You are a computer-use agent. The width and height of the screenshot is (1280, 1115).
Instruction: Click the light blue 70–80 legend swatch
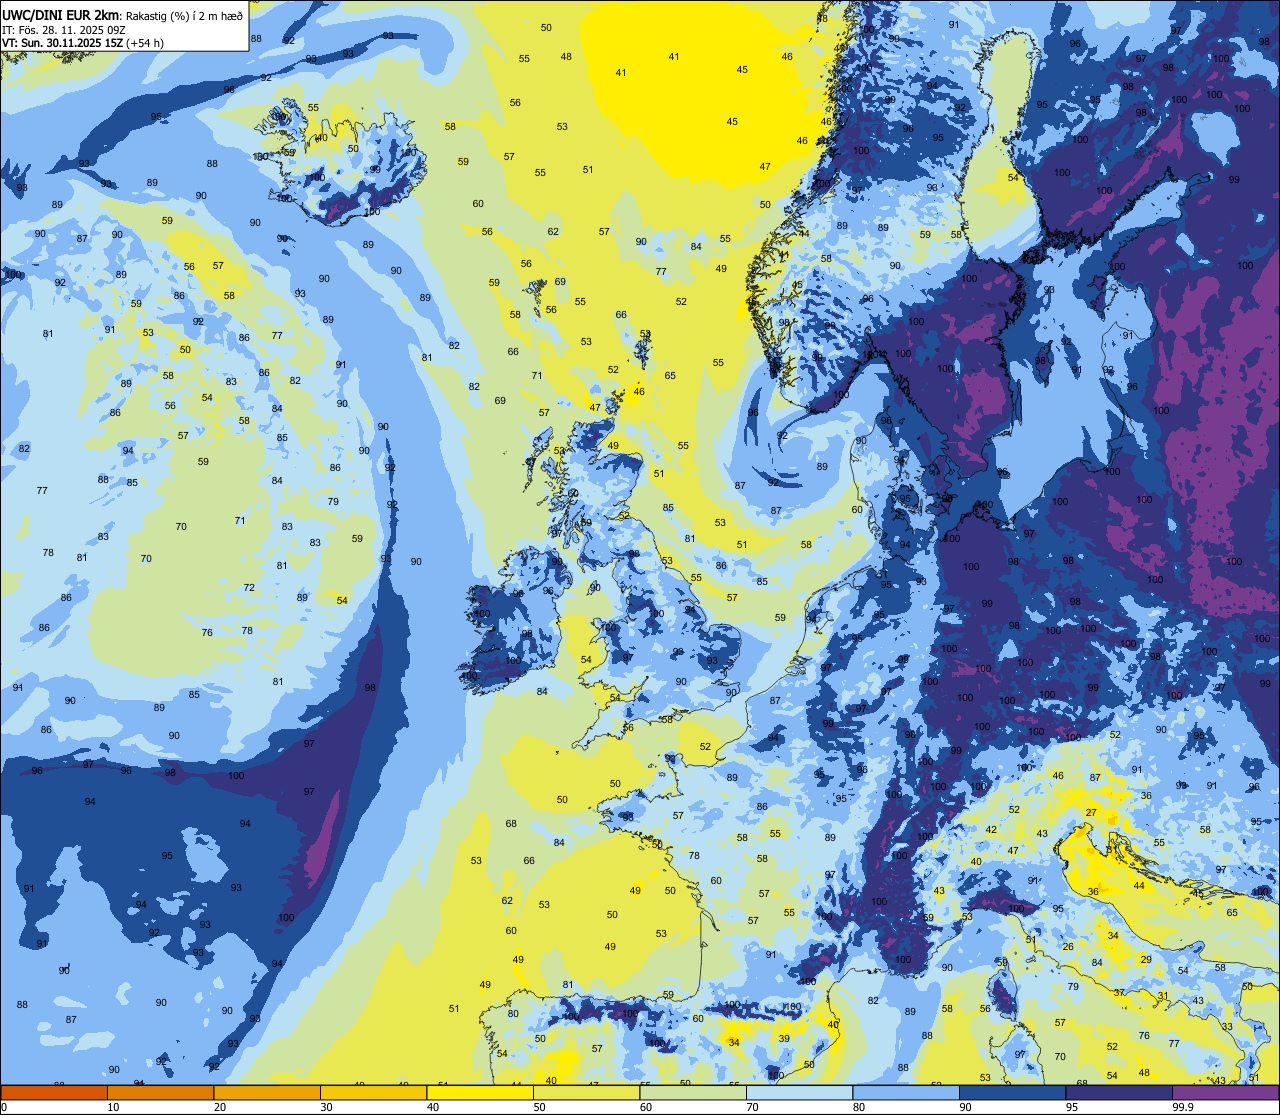[x=799, y=1092]
